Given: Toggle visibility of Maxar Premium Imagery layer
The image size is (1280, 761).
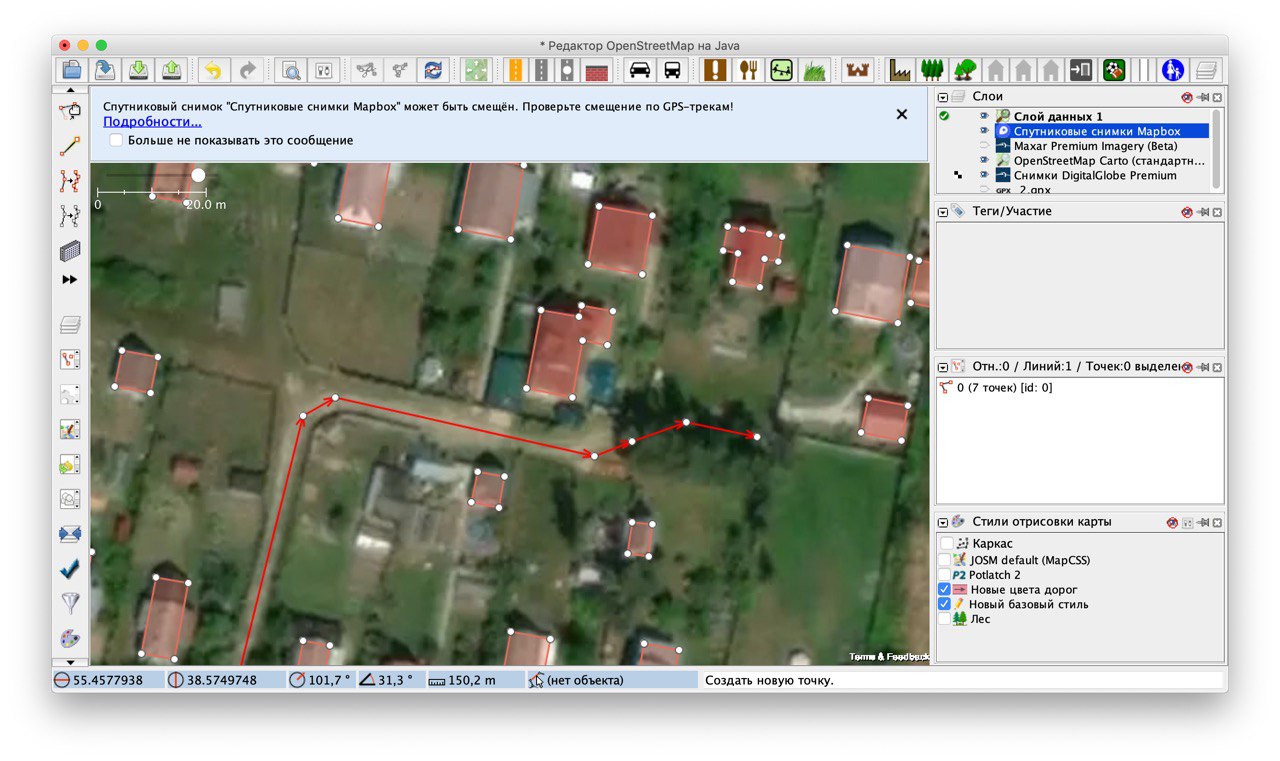Looking at the screenshot, I should click(984, 146).
